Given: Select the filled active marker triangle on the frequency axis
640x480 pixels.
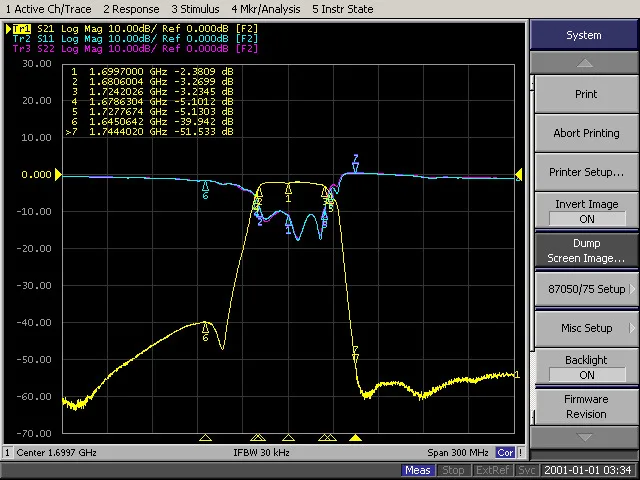Looking at the screenshot, I should coord(355,438).
